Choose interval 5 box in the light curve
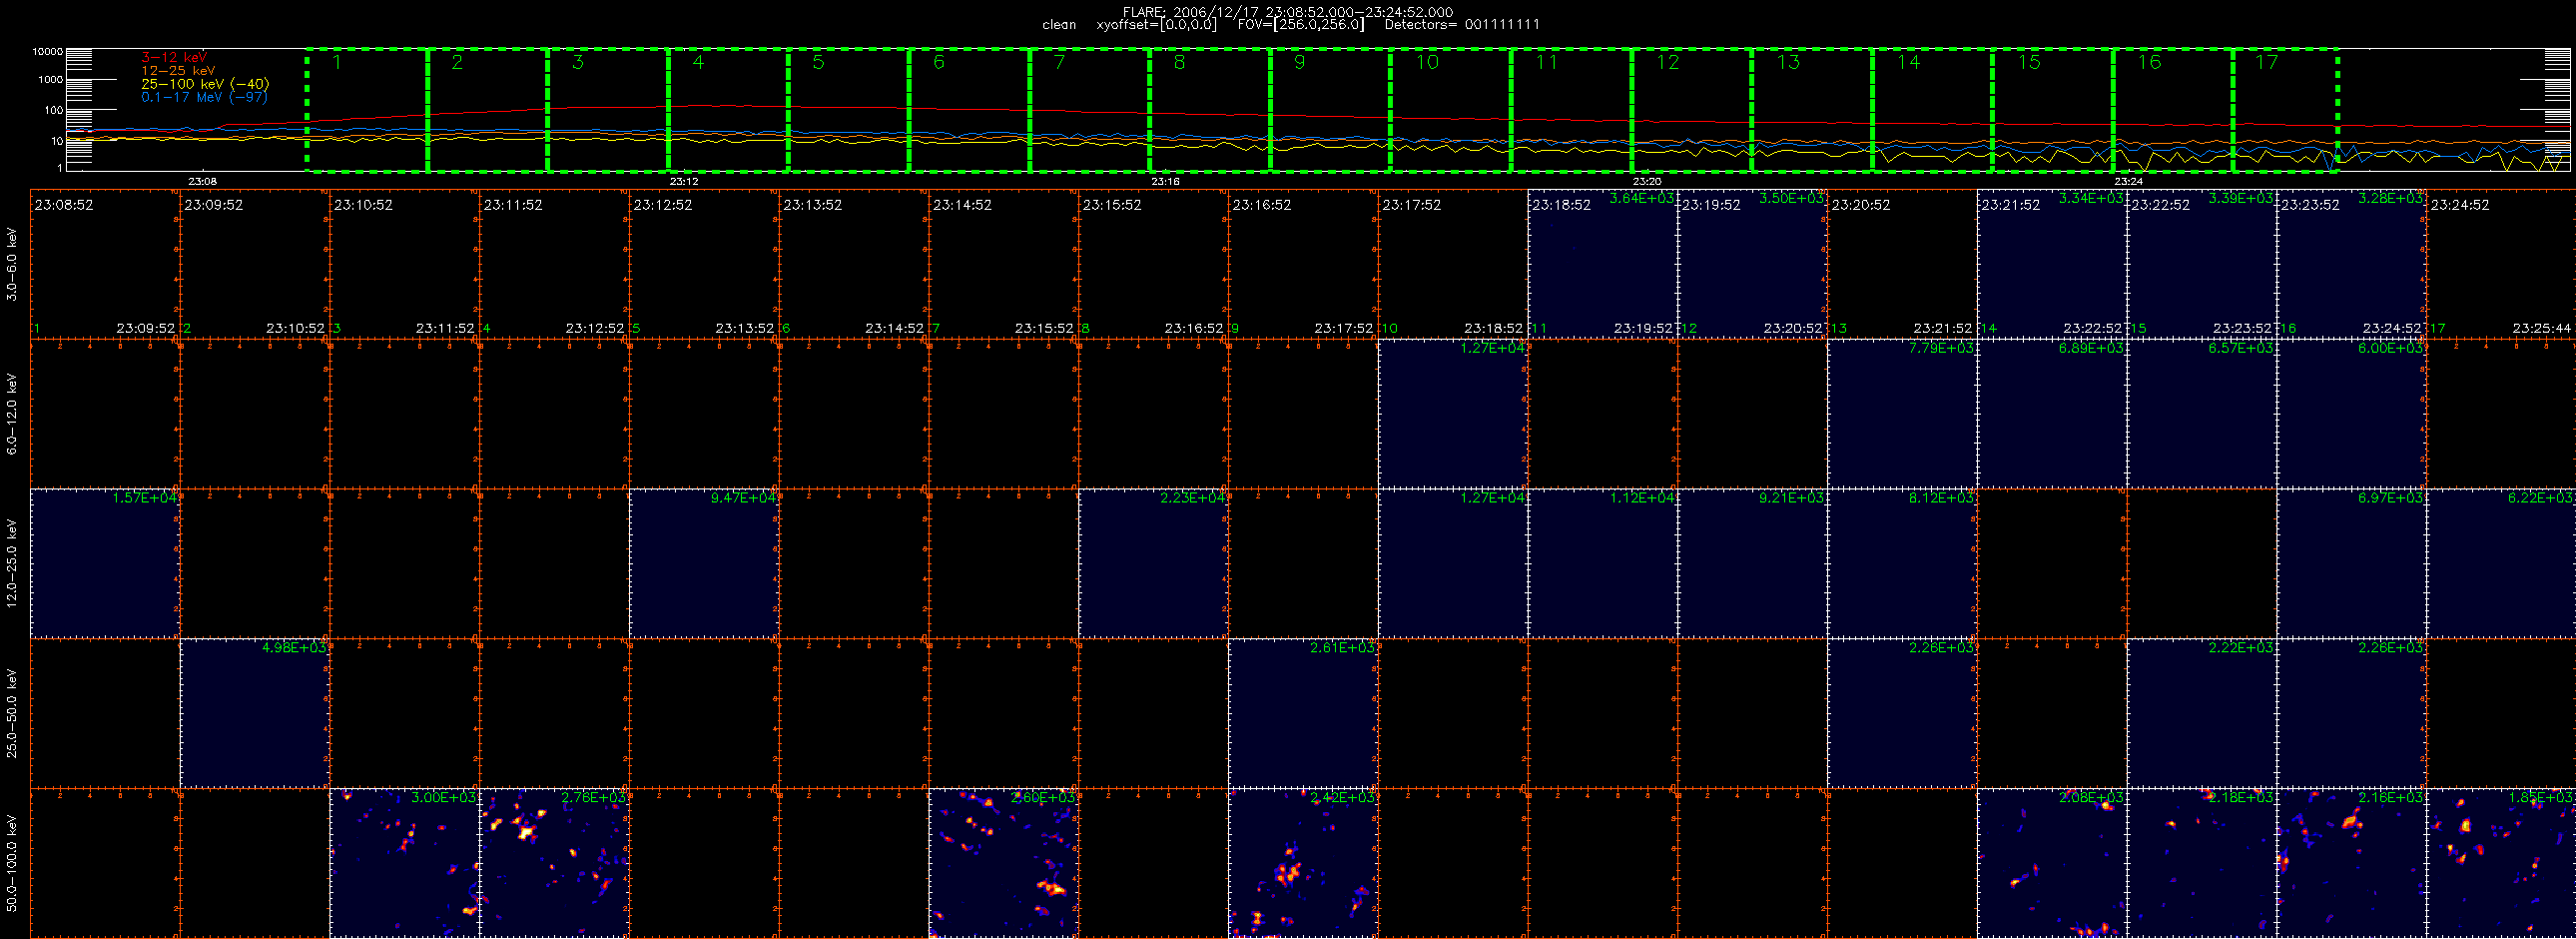 [848, 110]
